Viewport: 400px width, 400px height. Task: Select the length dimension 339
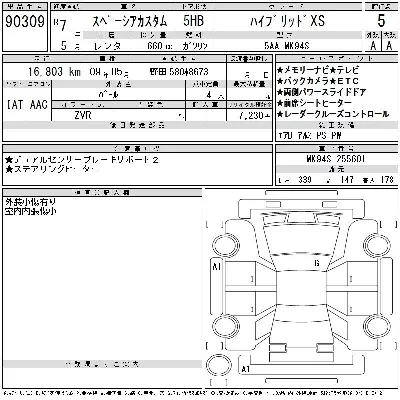pos(305,180)
